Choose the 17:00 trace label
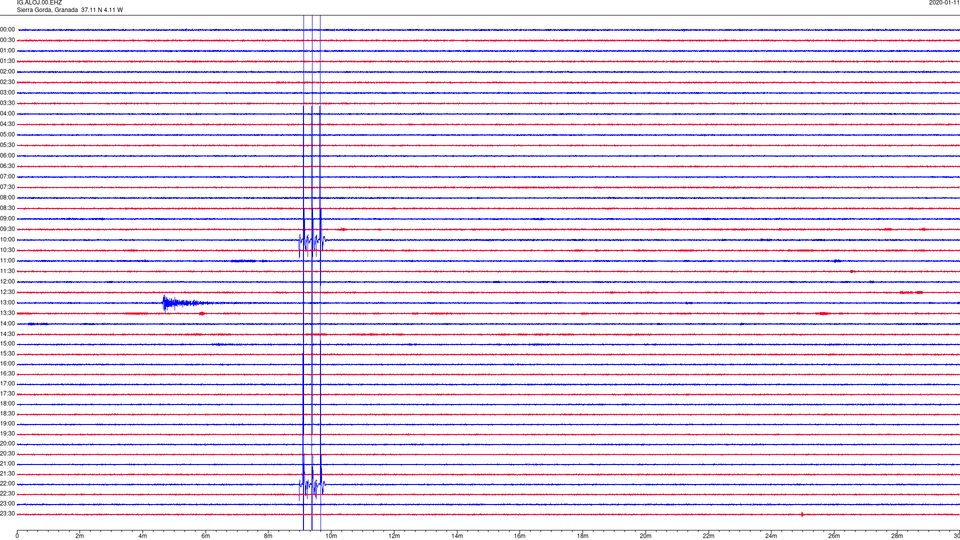This screenshot has width=960, height=540. tap(7, 384)
